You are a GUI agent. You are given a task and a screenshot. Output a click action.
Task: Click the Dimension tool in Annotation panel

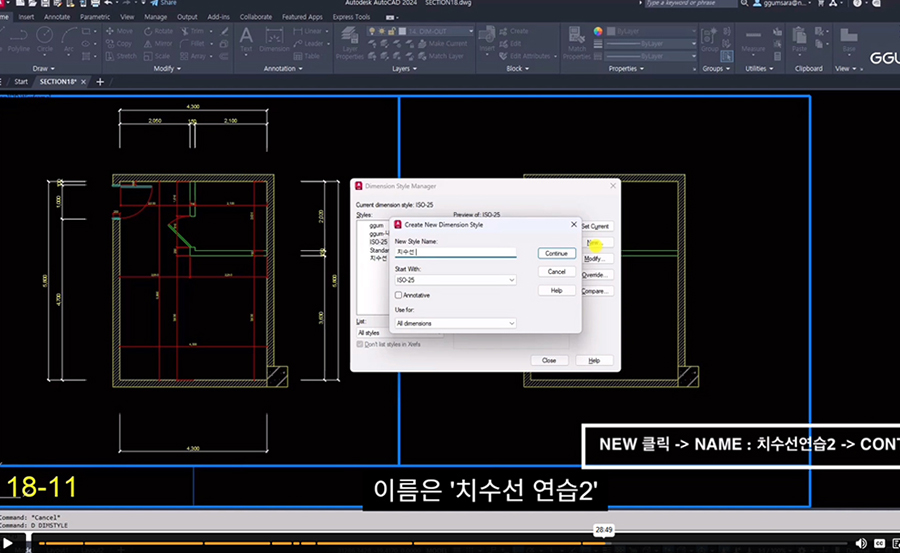pos(274,37)
